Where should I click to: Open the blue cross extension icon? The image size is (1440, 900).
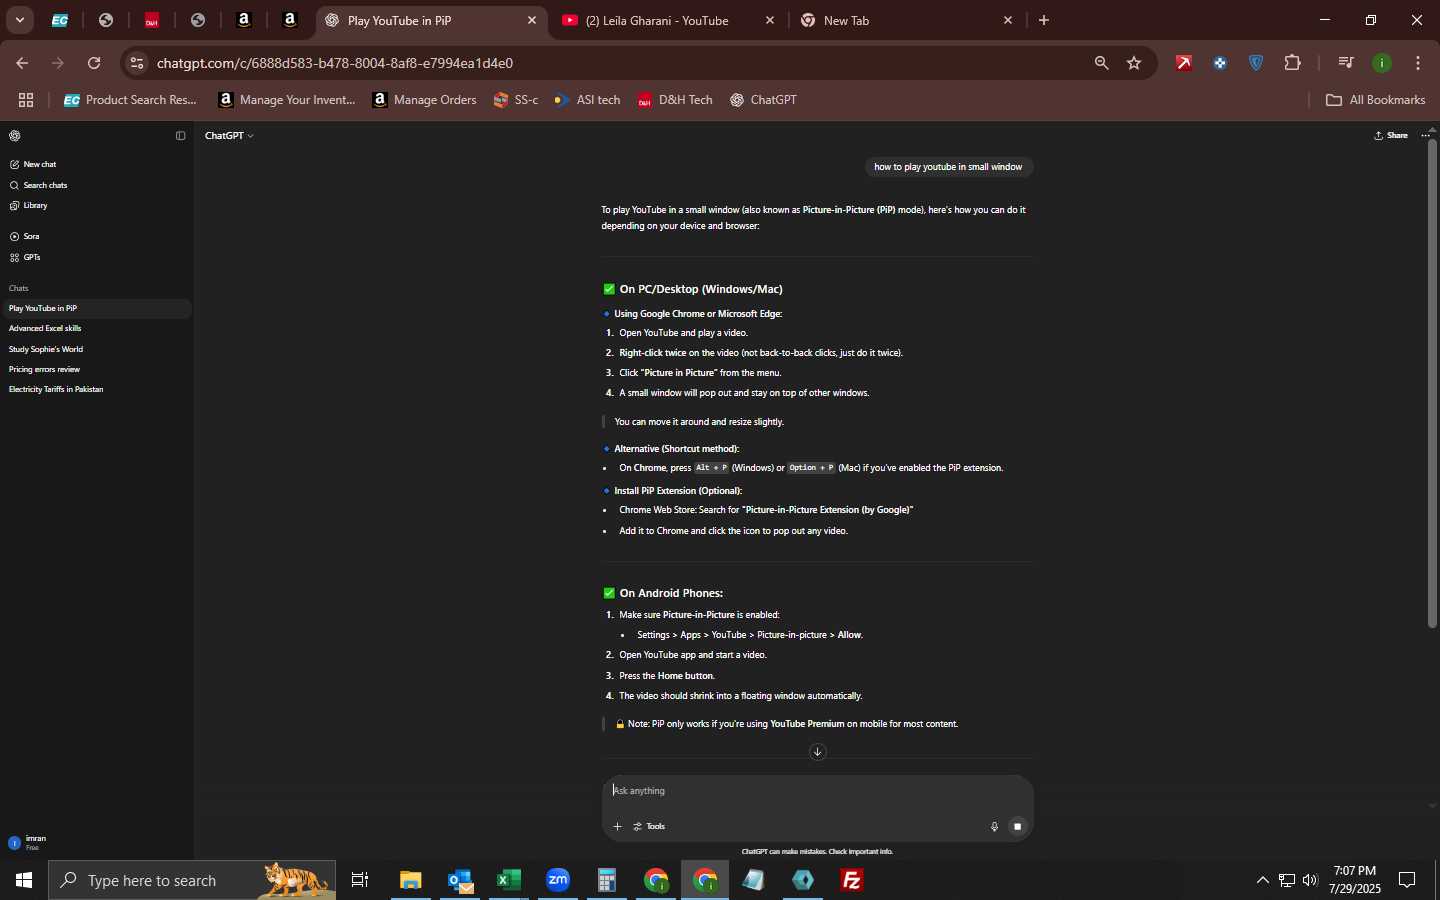(x=1220, y=63)
